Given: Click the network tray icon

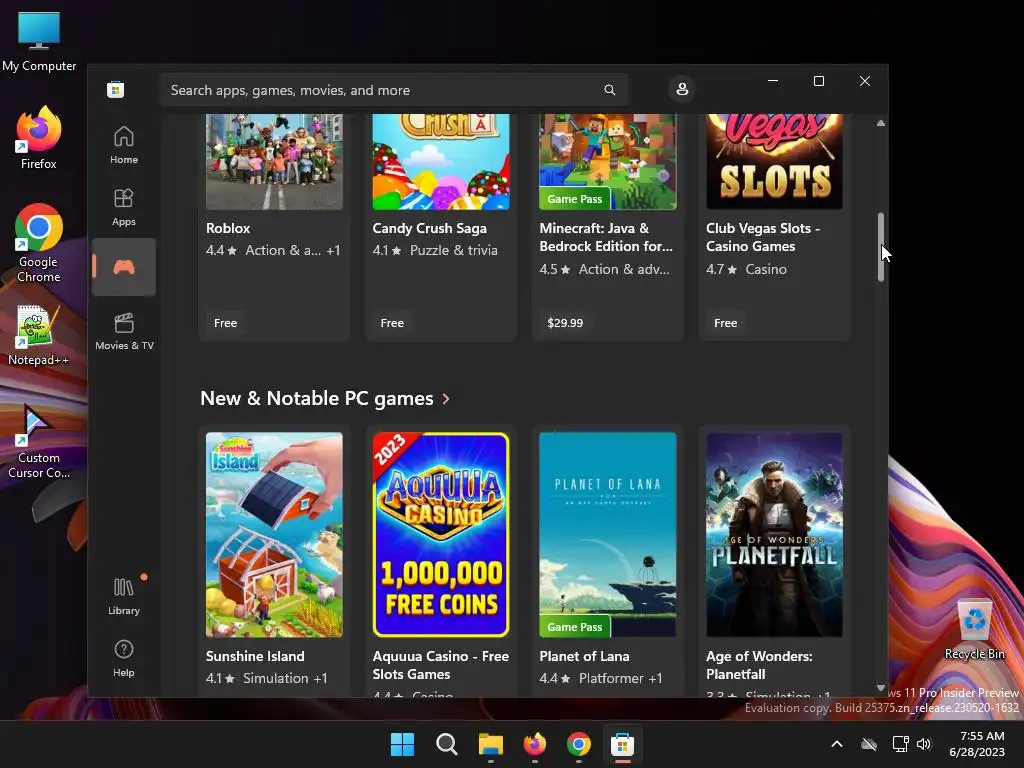Looking at the screenshot, I should [901, 744].
